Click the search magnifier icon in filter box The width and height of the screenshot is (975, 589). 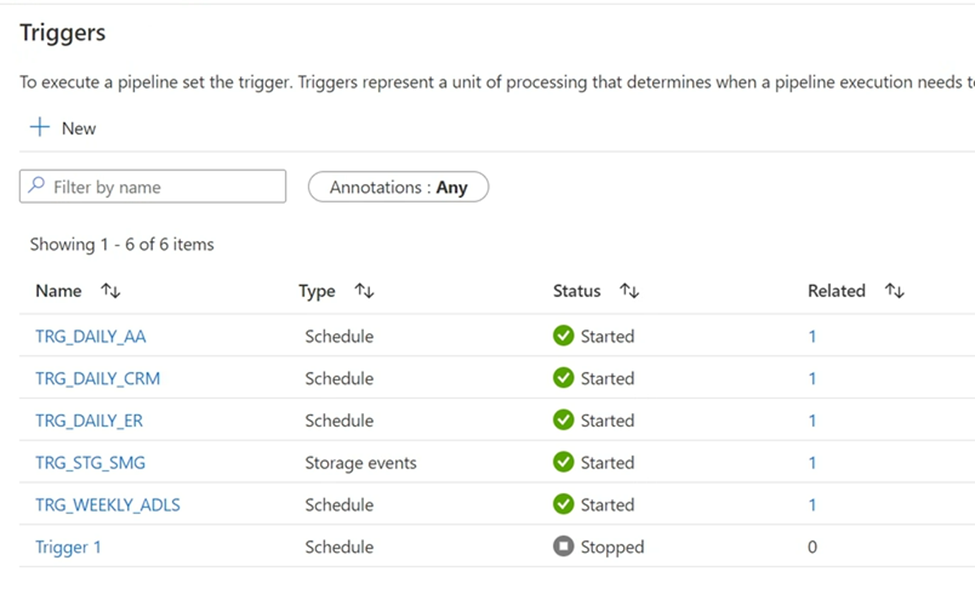click(x=37, y=186)
